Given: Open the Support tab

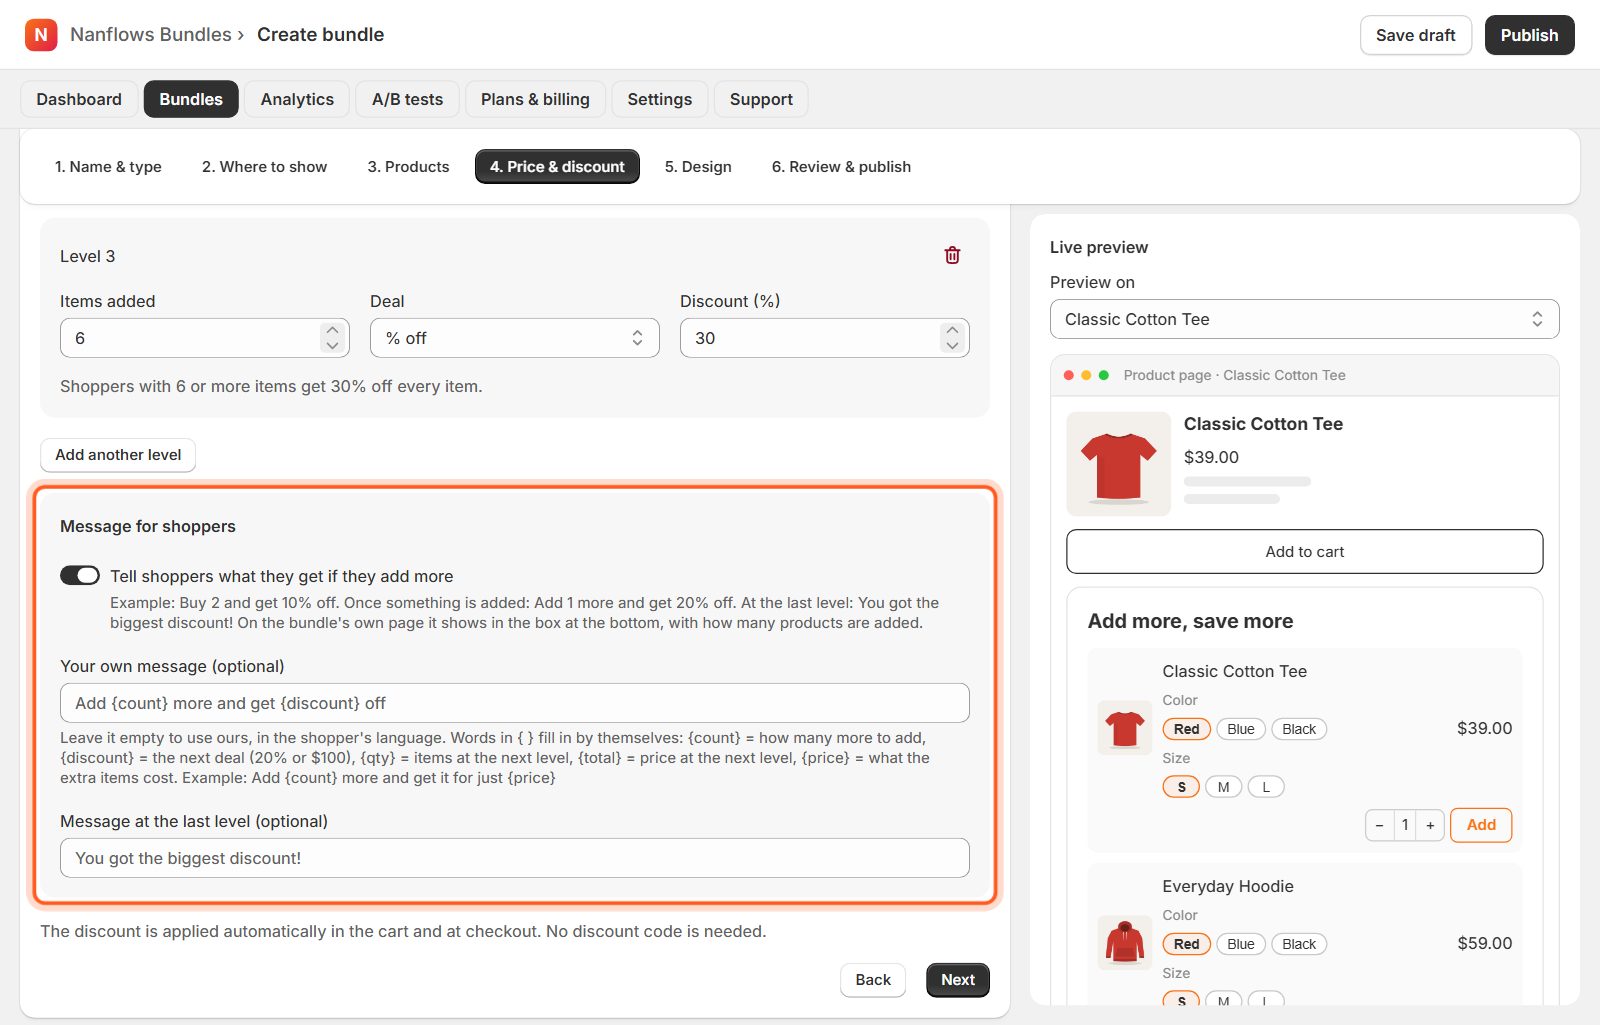Looking at the screenshot, I should [x=761, y=99].
